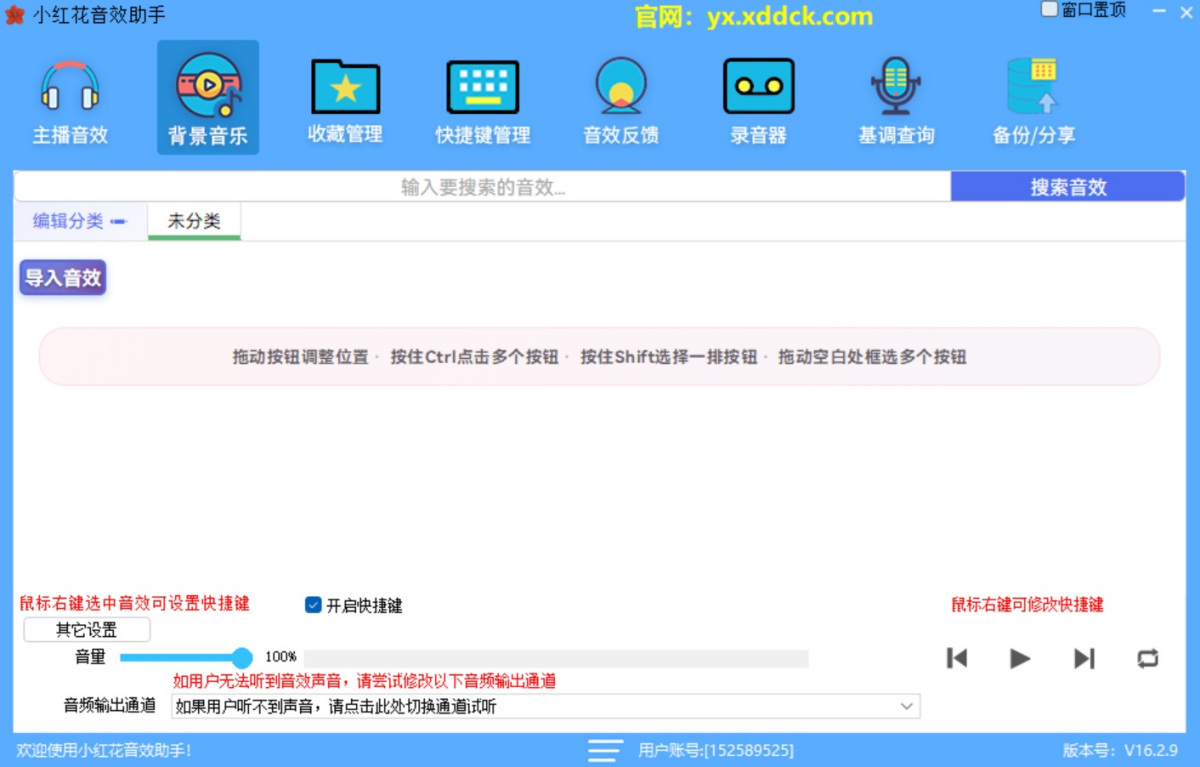Viewport: 1200px width, 767px height.
Task: Open 收藏管理 favorites manager
Action: click(344, 97)
